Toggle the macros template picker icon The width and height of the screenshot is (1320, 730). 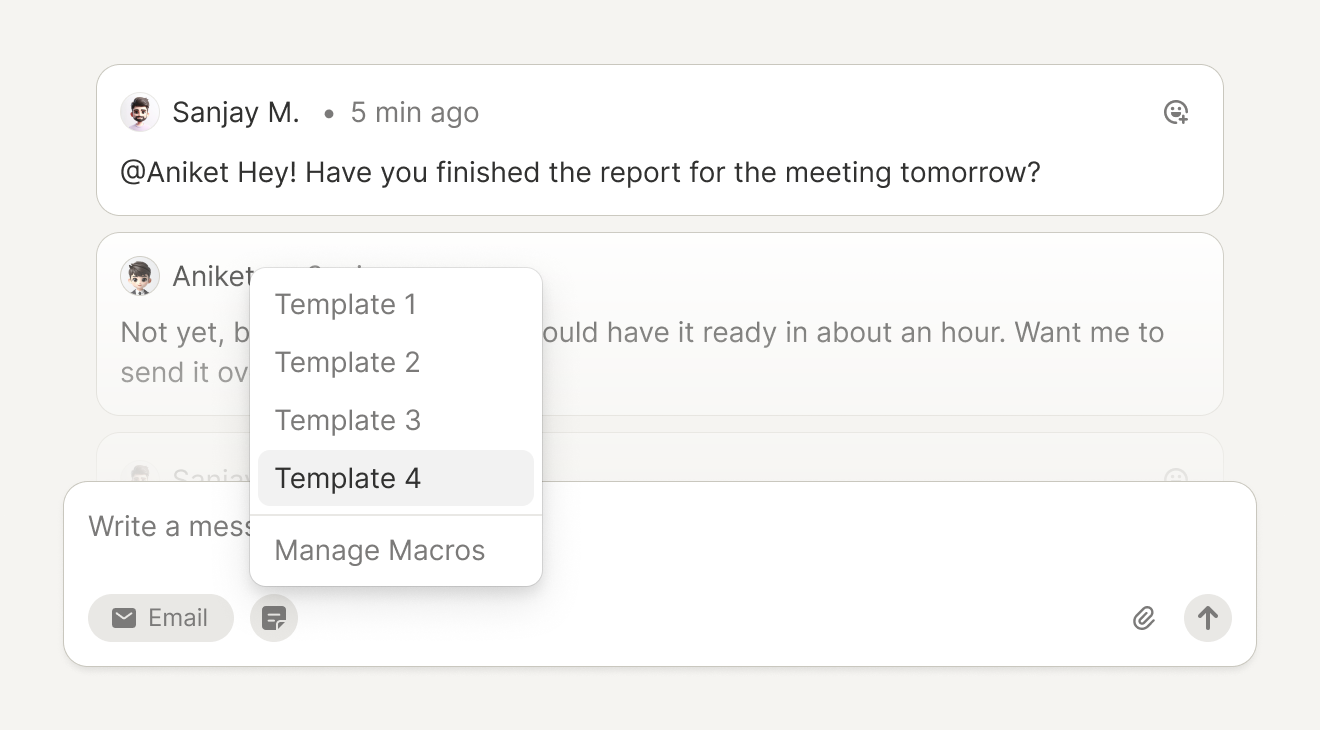[274, 618]
